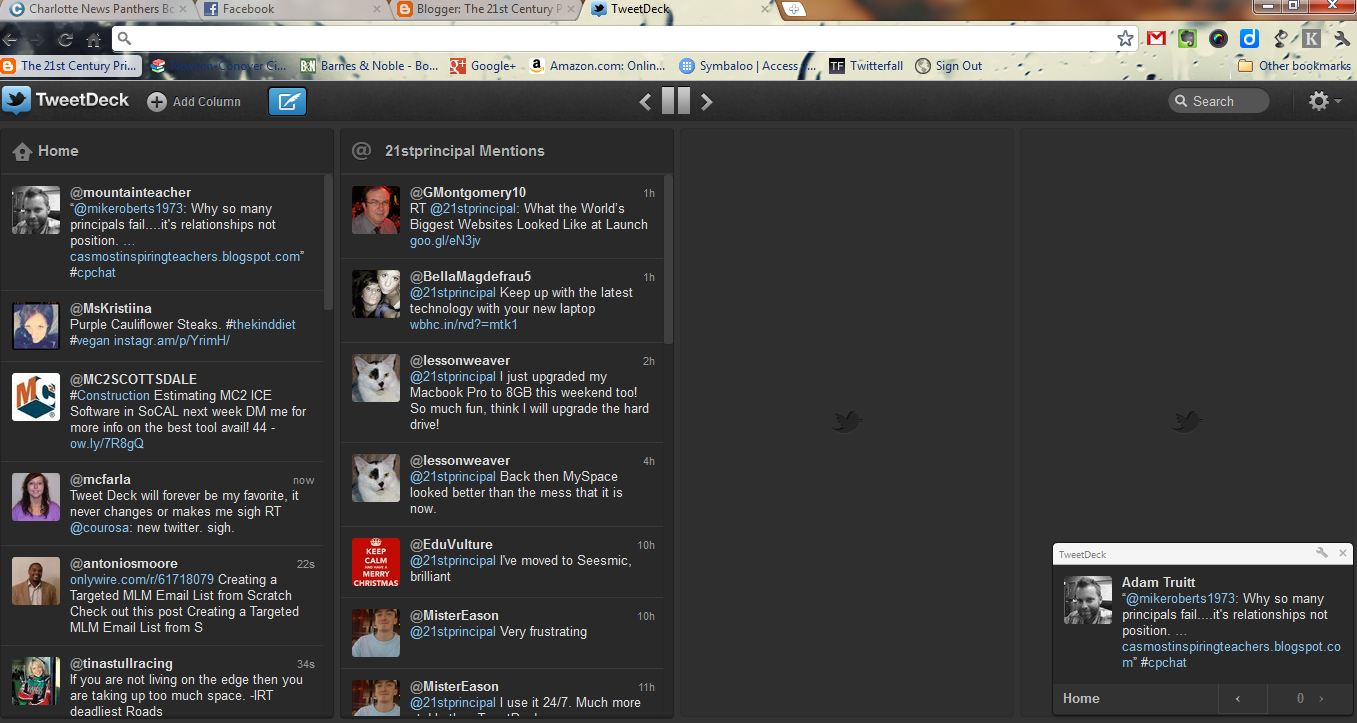The width and height of the screenshot is (1357, 723).
Task: Go to the previous column with left arrow
Action: pos(646,101)
